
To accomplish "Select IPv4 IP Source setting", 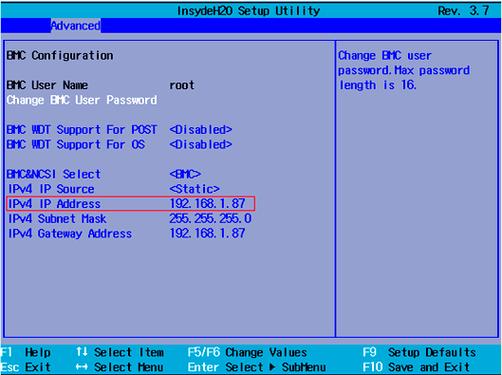I will pos(51,189).
